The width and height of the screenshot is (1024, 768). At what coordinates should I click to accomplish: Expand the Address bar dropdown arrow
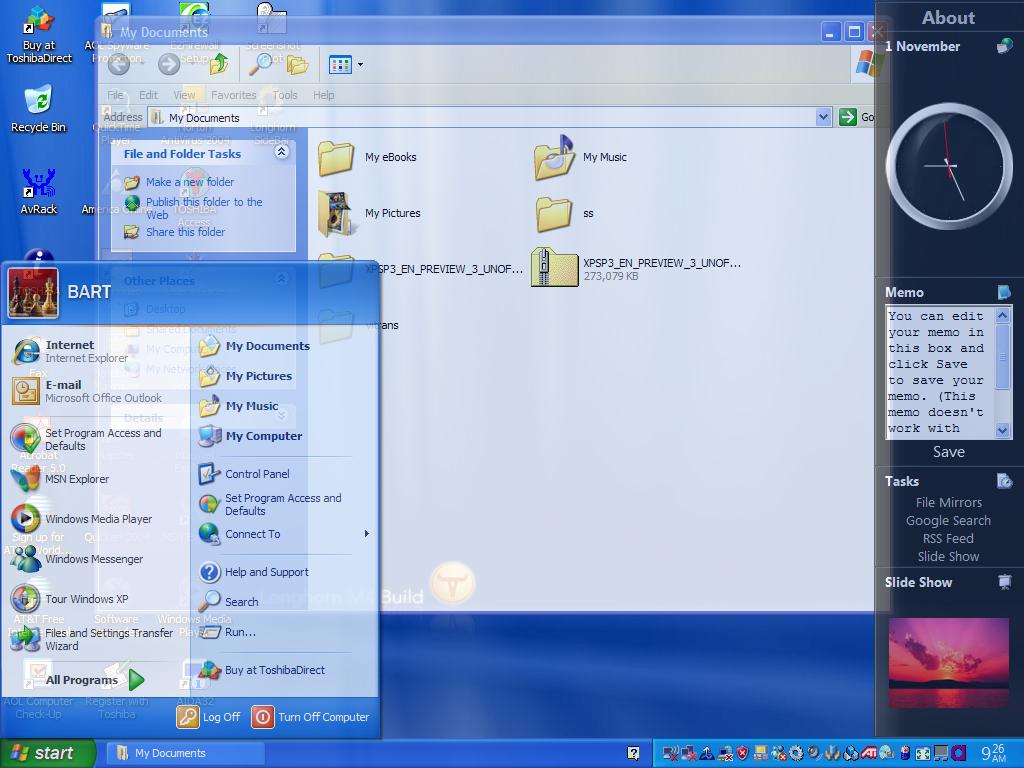[x=824, y=118]
